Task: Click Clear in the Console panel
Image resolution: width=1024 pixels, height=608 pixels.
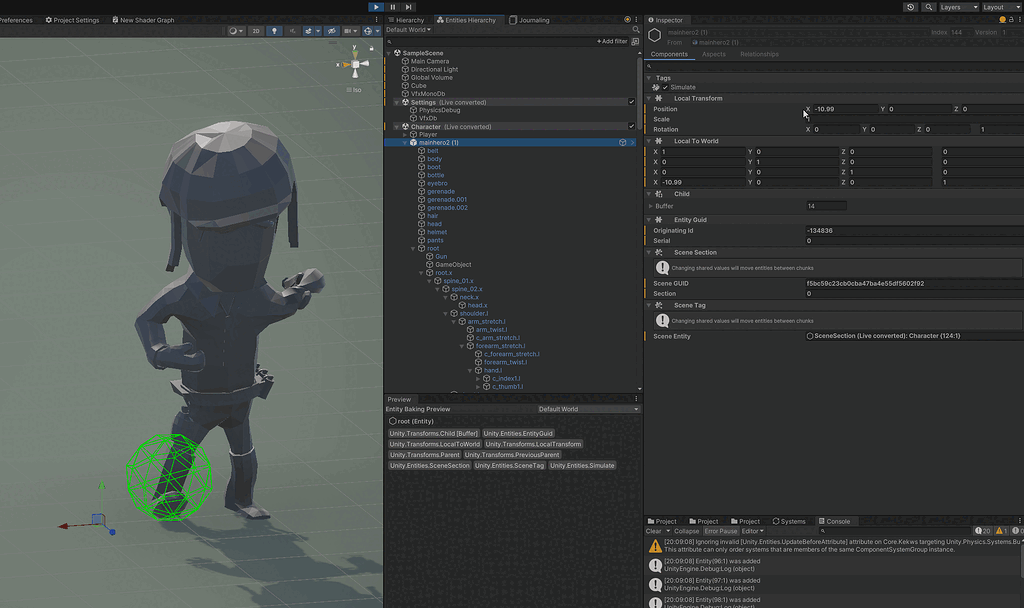Action: pyautogui.click(x=653, y=531)
